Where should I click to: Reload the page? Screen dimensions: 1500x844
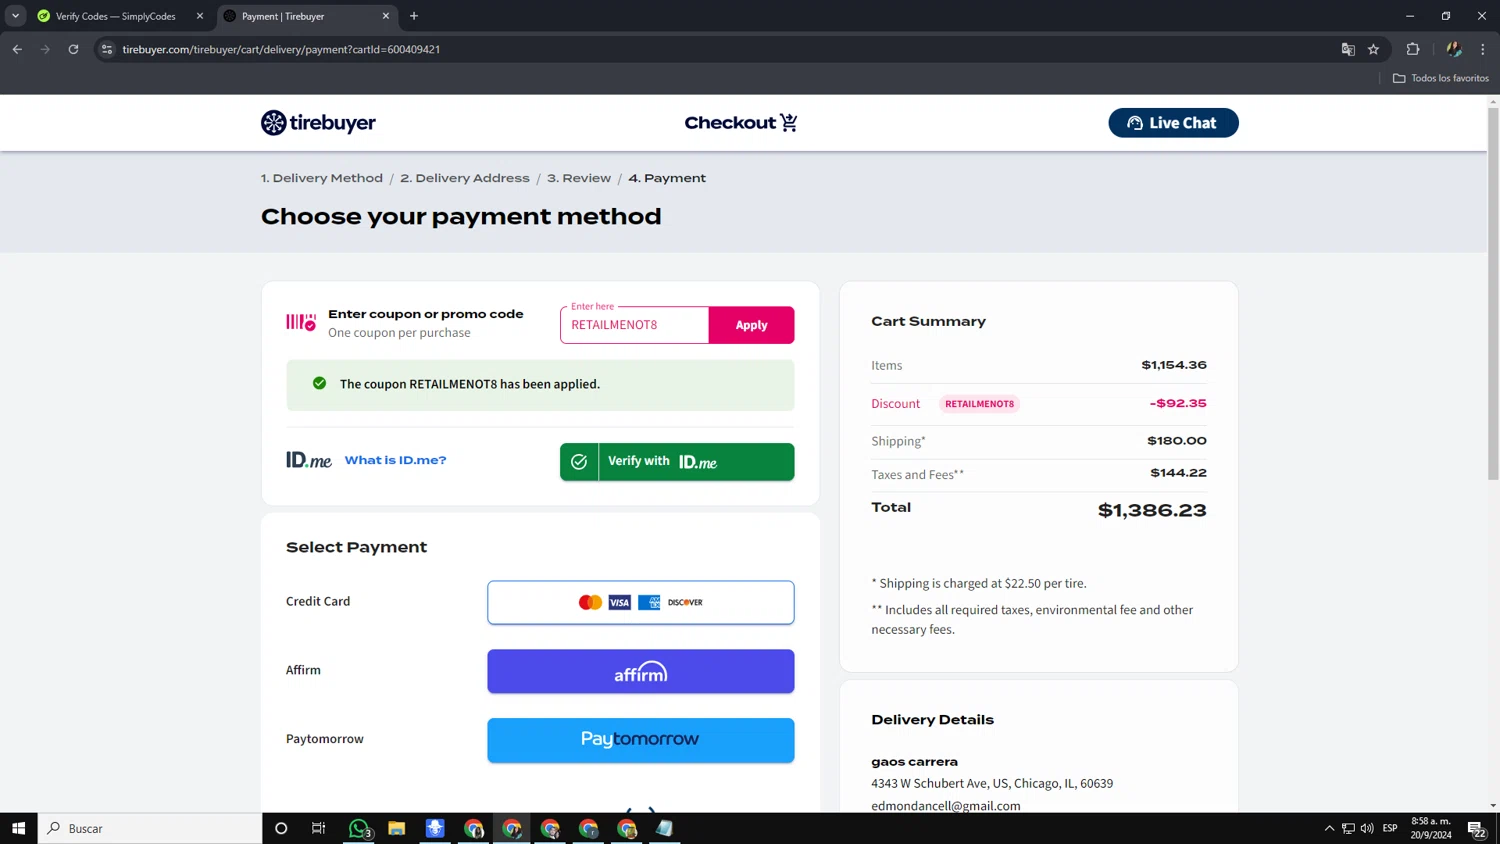tap(73, 49)
